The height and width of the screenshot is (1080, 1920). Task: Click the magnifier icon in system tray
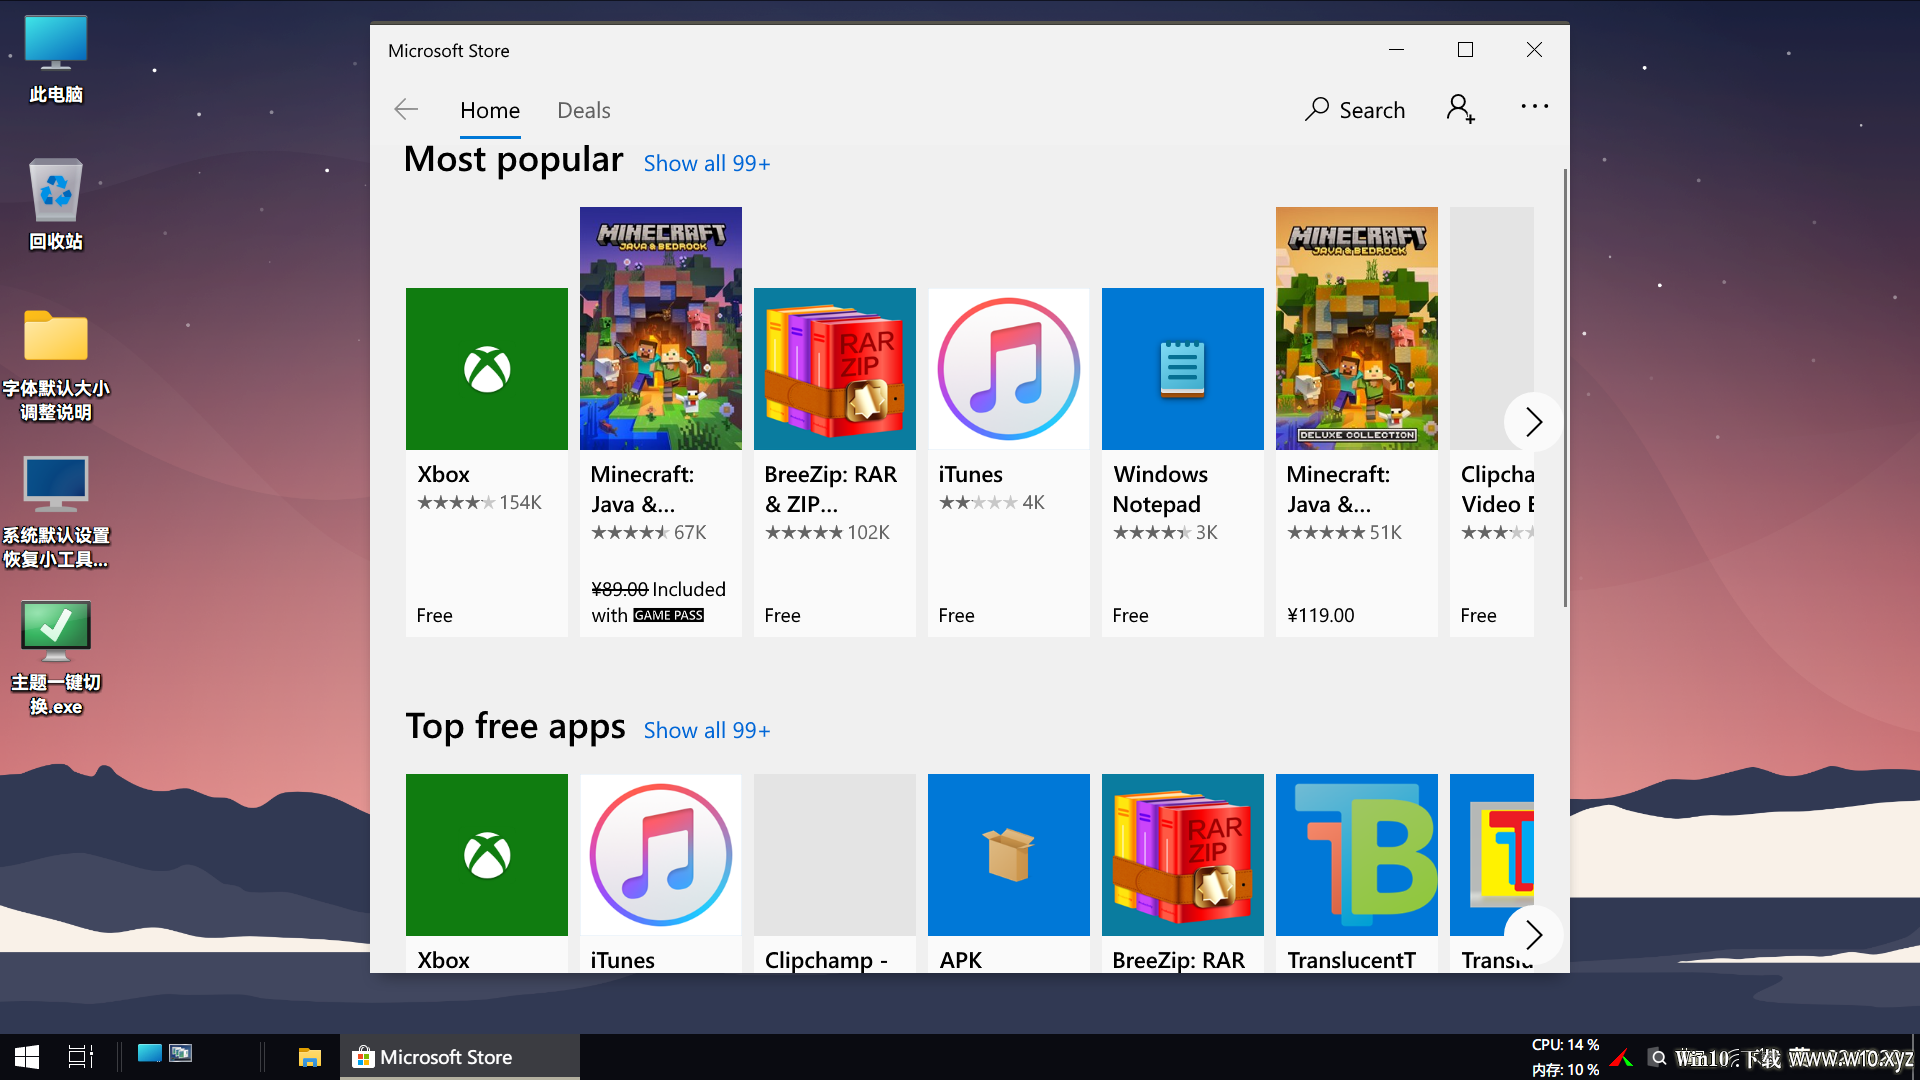[x=1659, y=1058]
